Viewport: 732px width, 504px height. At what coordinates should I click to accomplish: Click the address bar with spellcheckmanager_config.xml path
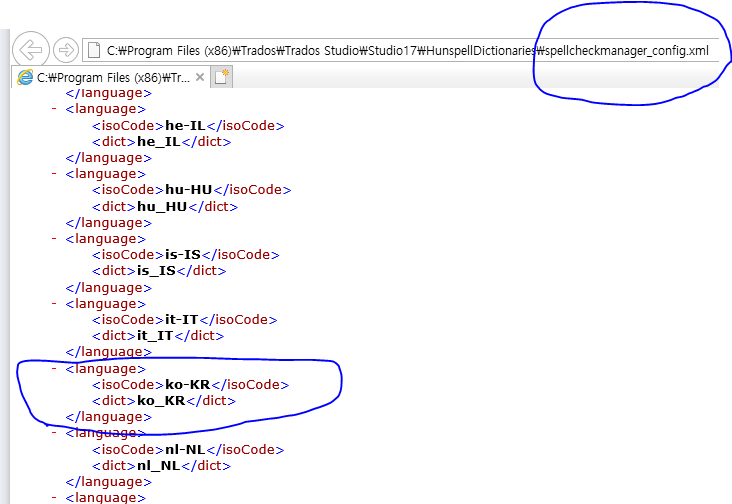pyautogui.click(x=401, y=50)
